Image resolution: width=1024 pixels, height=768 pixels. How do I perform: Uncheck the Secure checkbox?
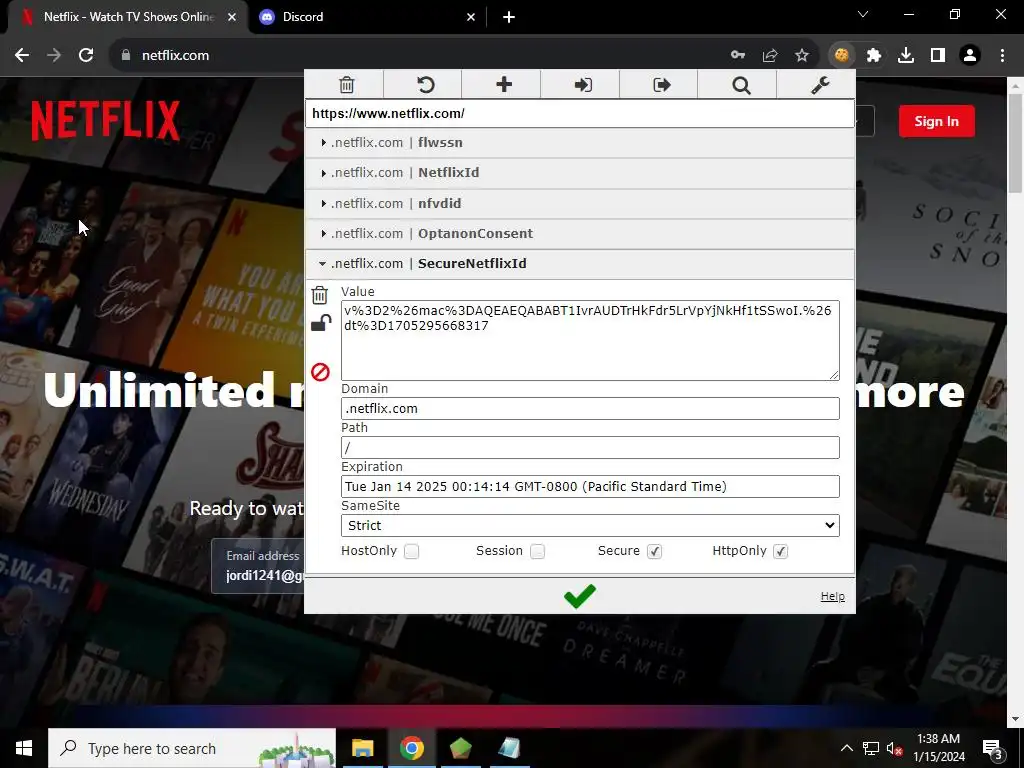click(654, 551)
